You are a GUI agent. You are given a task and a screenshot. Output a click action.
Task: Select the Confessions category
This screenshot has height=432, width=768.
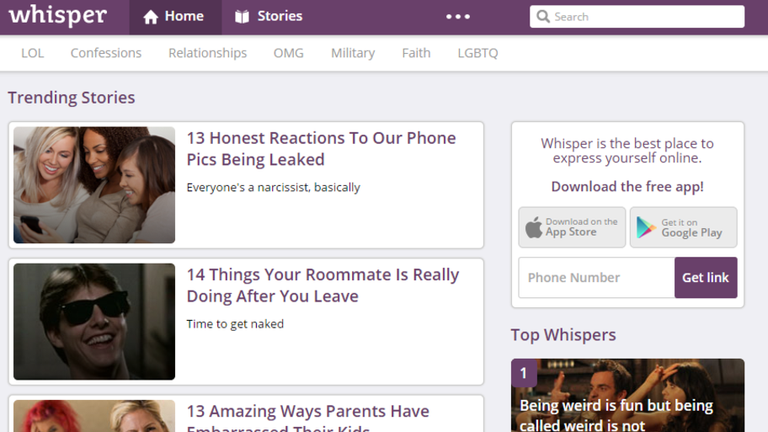[106, 53]
